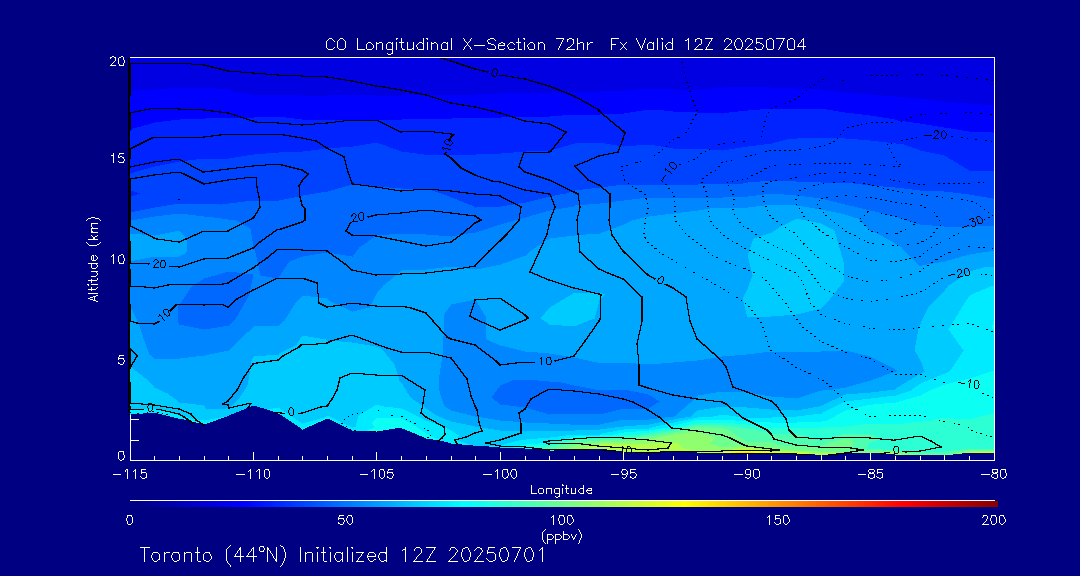Image resolution: width=1080 pixels, height=576 pixels.
Task: Click the CO color scale gradient bar
Action: (x=563, y=504)
